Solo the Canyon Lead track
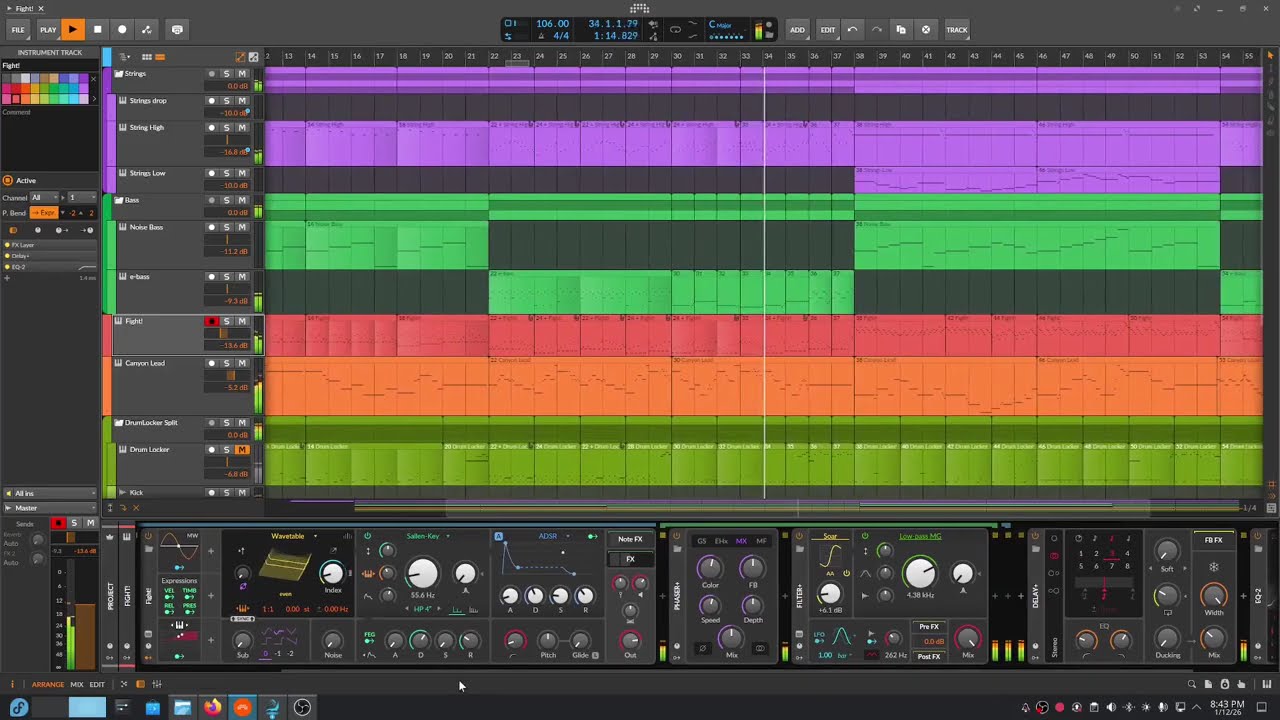The image size is (1280, 720). (x=226, y=363)
